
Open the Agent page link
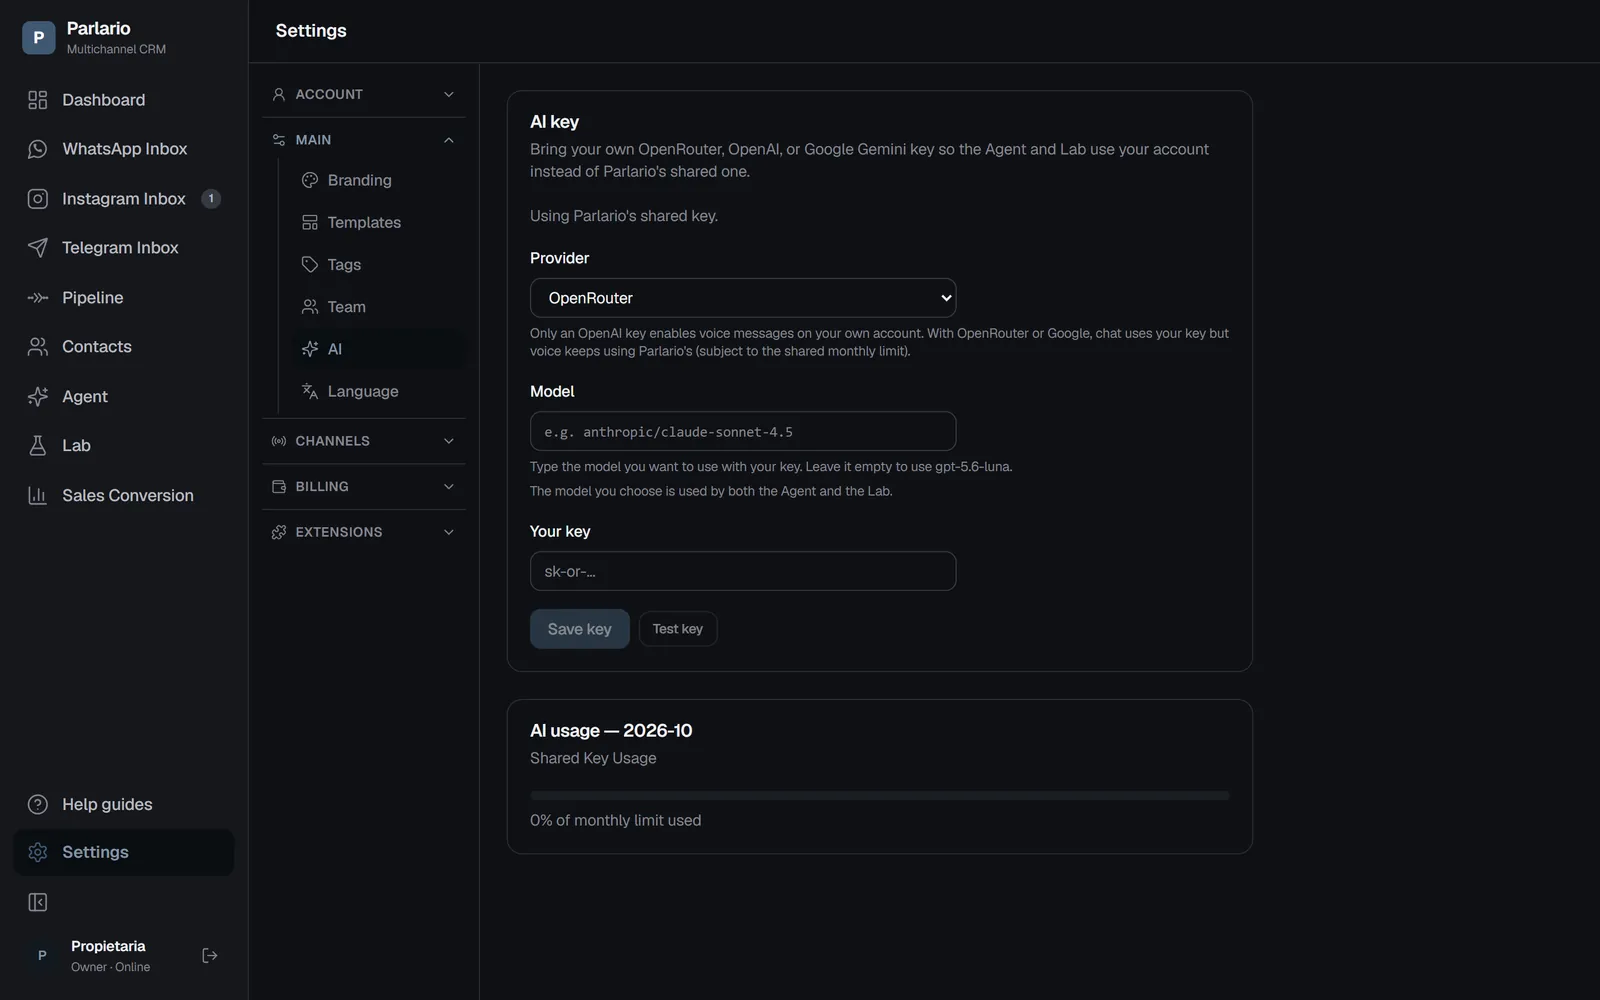124,397
